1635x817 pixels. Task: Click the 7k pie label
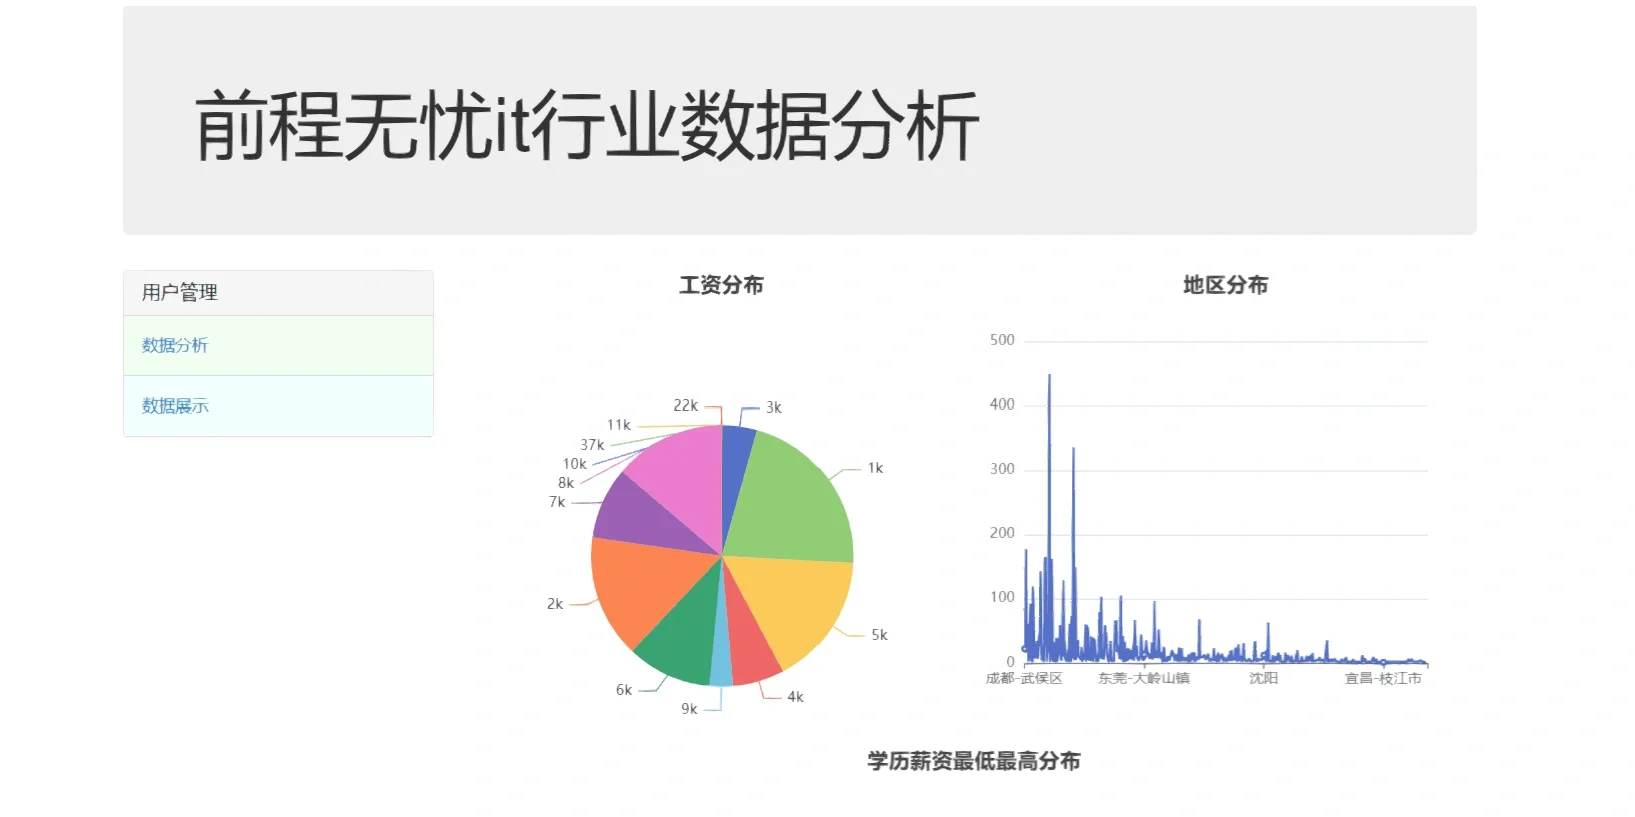tap(557, 502)
